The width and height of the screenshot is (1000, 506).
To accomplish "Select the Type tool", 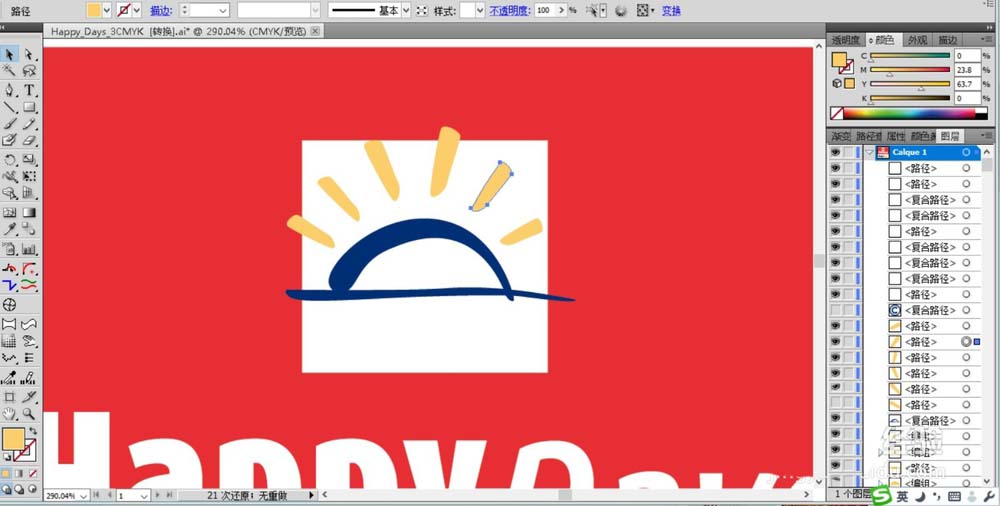I will click(x=29, y=91).
